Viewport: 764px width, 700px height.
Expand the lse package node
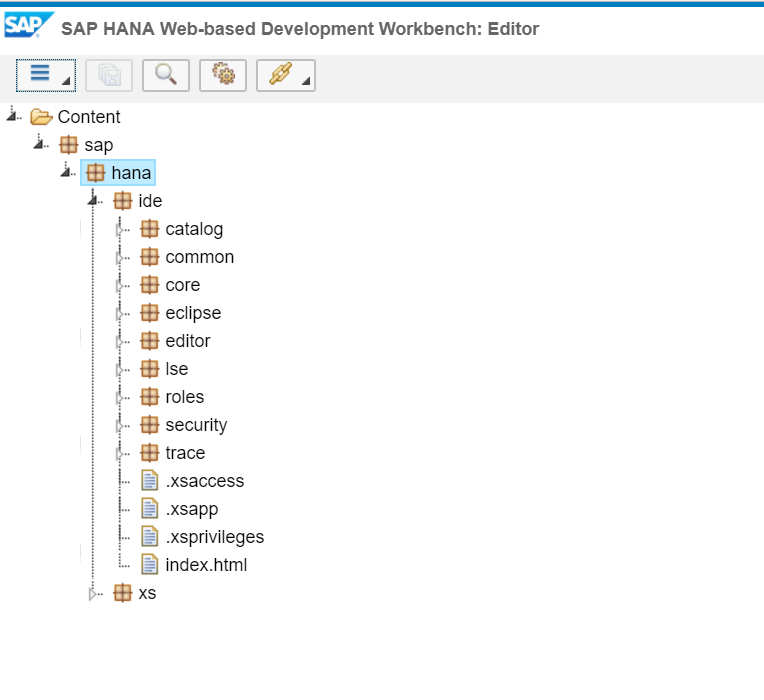pos(119,369)
